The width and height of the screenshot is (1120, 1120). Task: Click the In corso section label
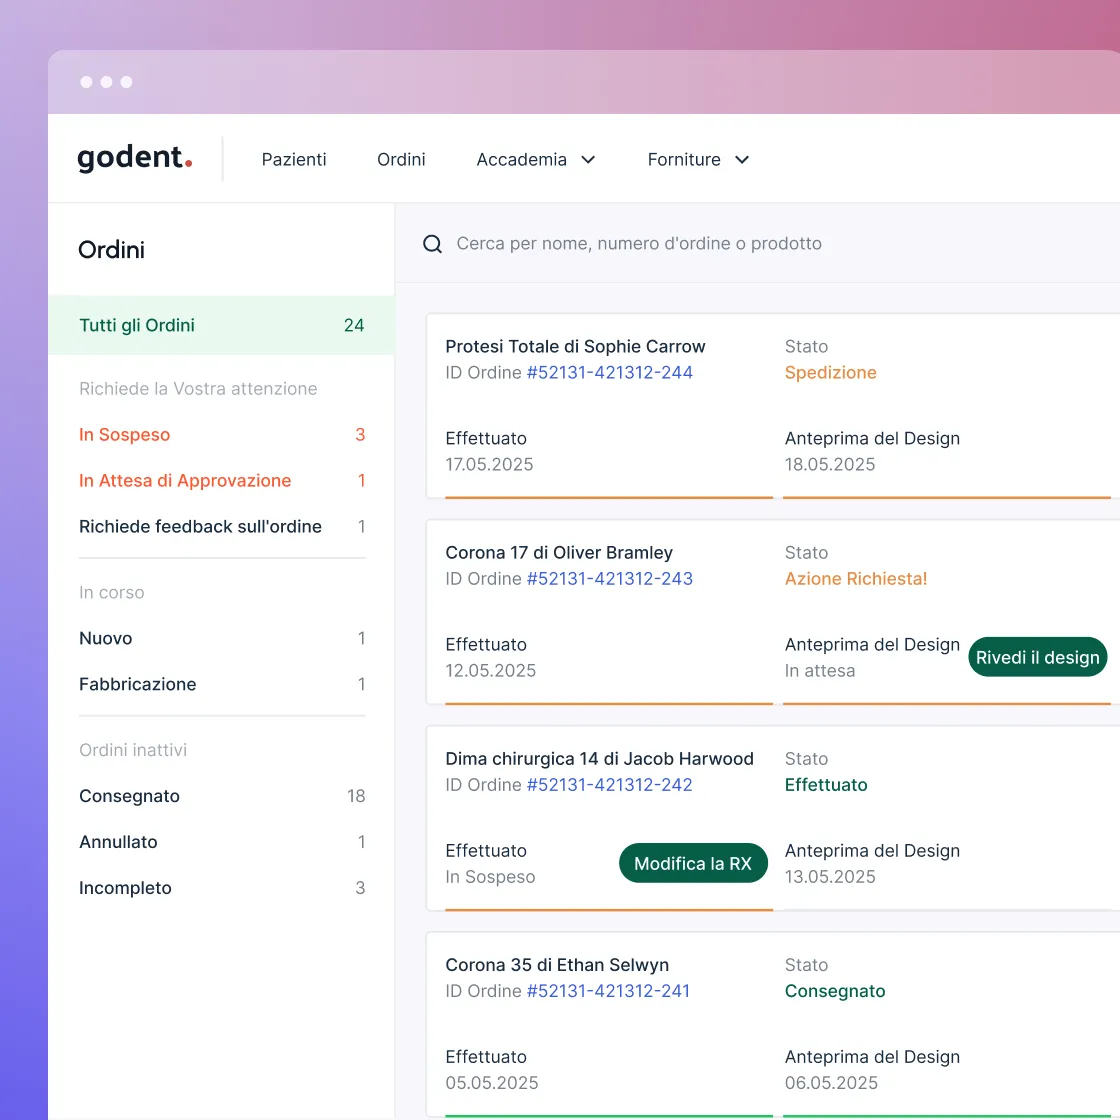click(111, 592)
